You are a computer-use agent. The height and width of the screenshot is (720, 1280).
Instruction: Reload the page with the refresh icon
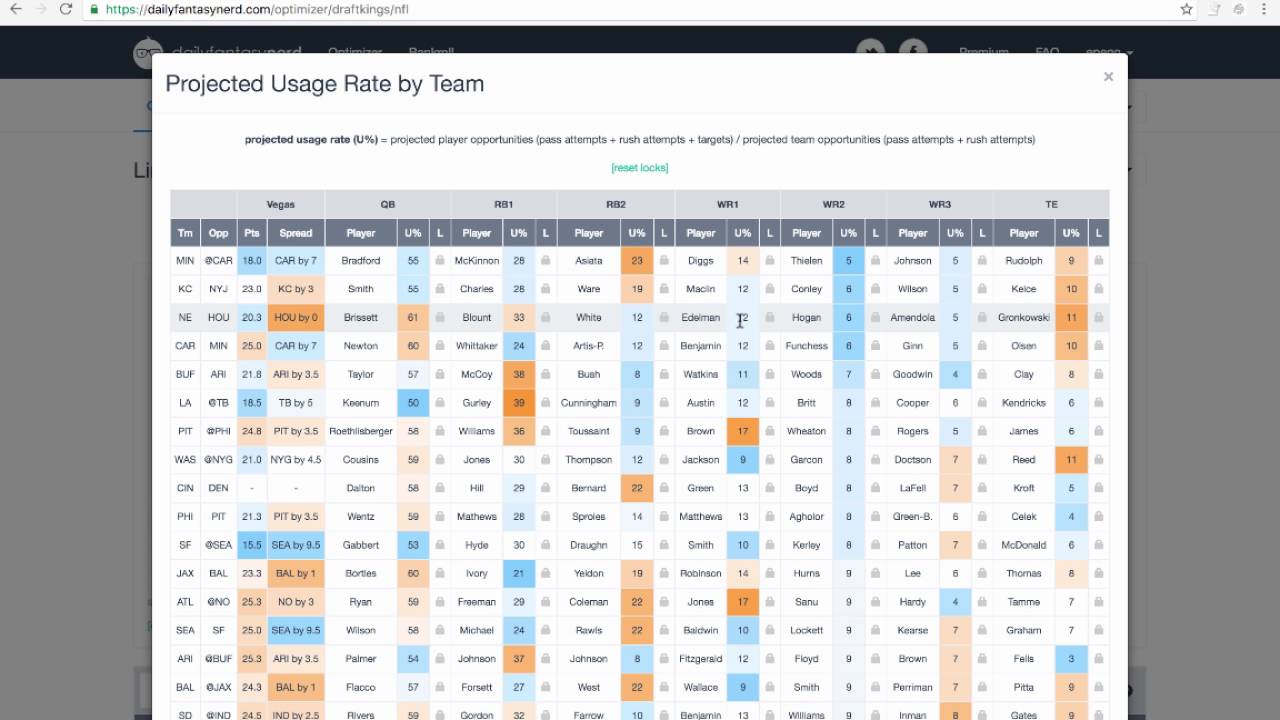(66, 9)
